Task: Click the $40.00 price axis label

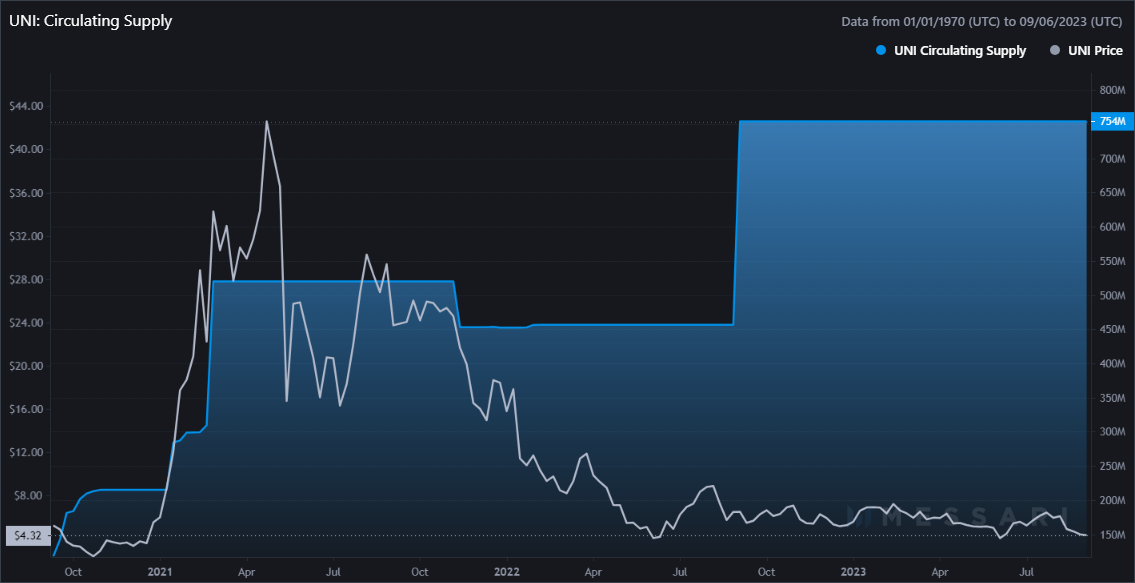Action: (26, 149)
